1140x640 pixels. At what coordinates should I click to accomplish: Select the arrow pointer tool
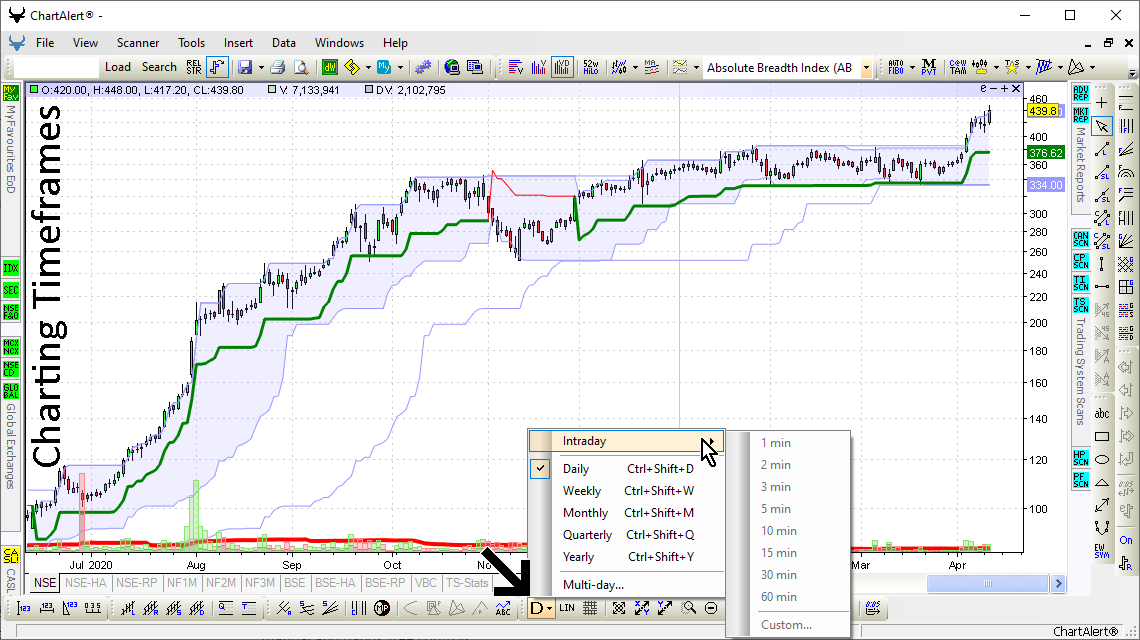click(1101, 126)
